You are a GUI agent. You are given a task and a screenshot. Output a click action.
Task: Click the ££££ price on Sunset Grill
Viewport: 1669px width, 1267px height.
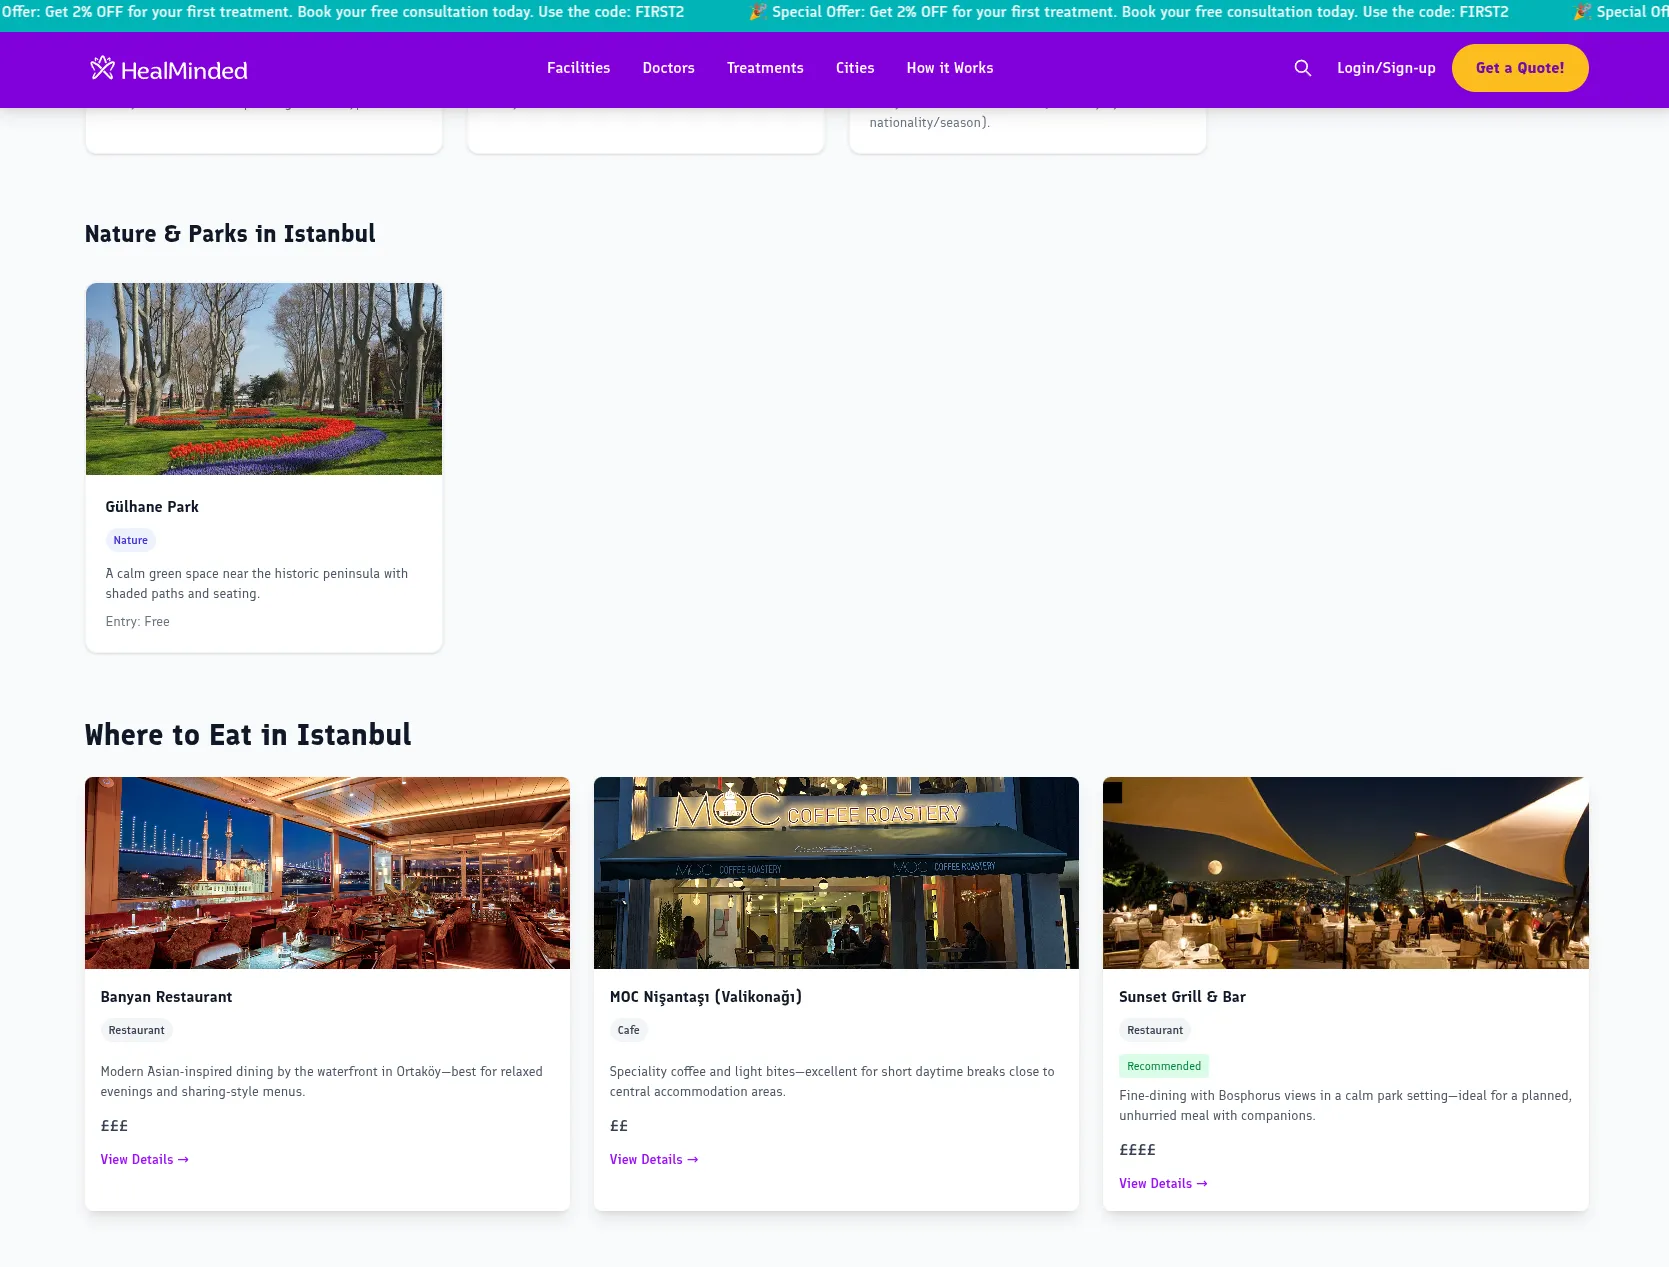[1137, 1150]
